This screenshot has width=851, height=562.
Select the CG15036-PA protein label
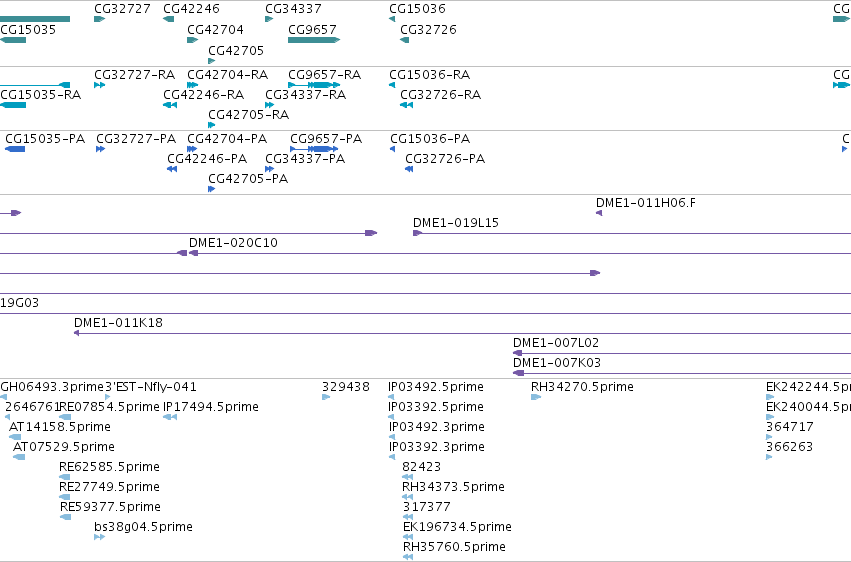pos(430,138)
